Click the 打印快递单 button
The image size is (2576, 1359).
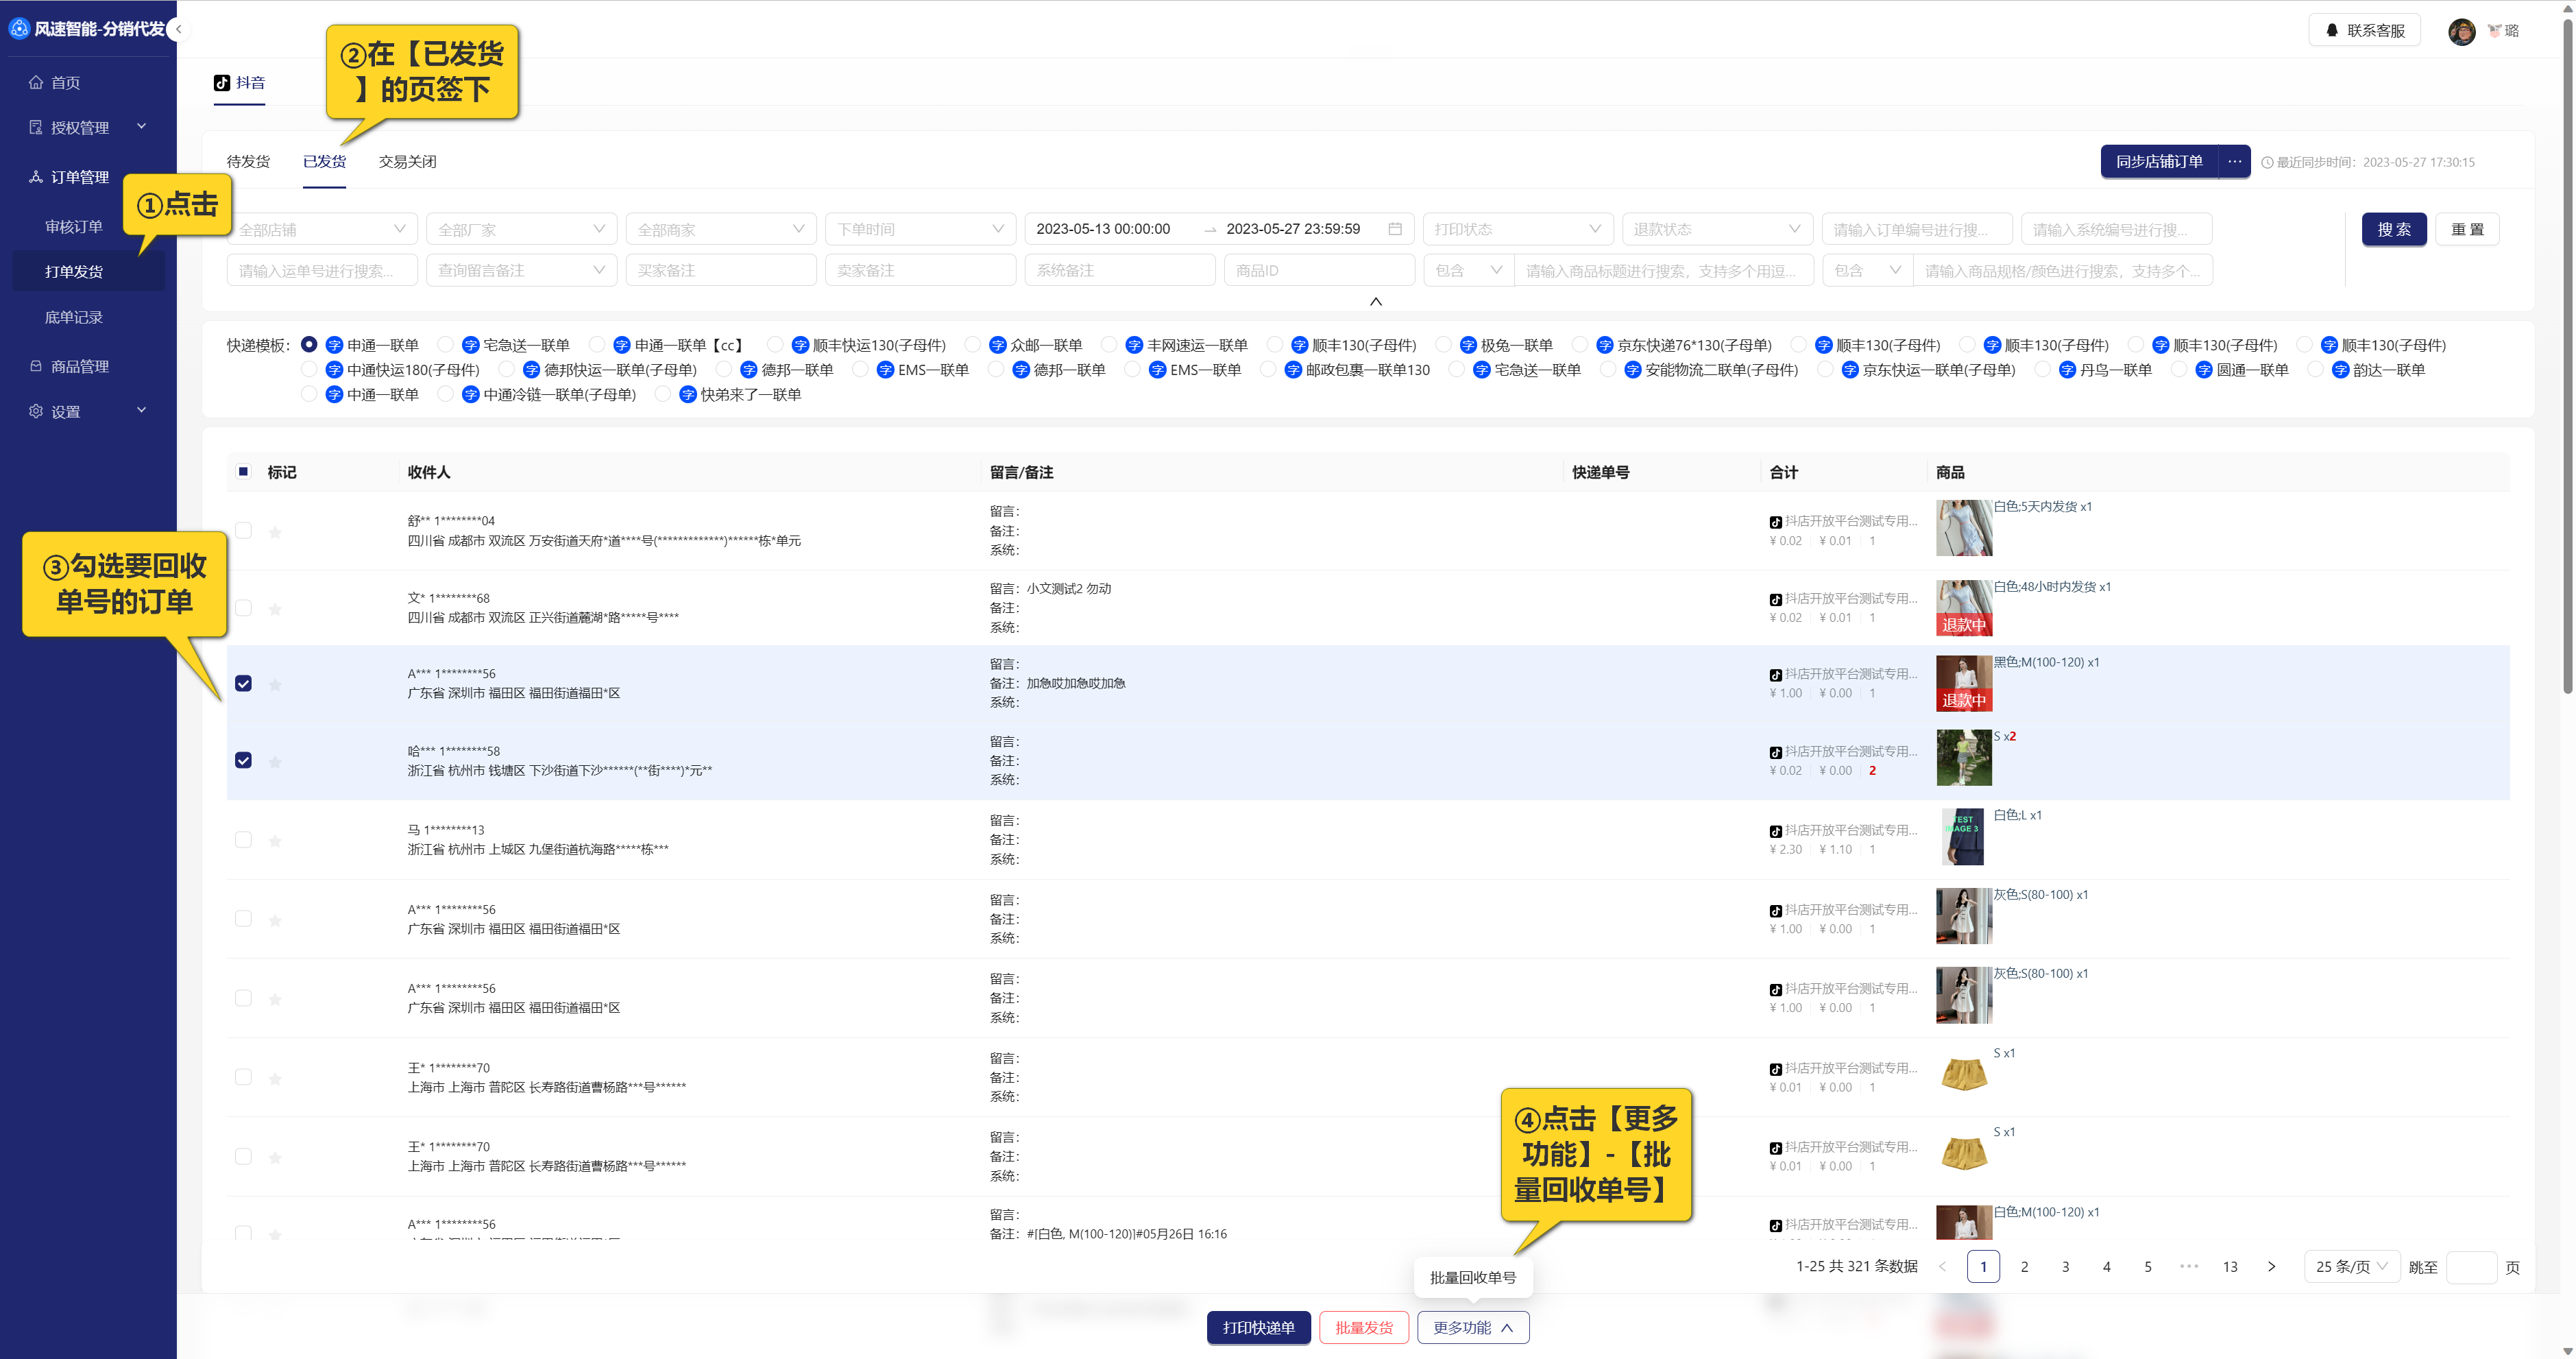tap(1258, 1327)
